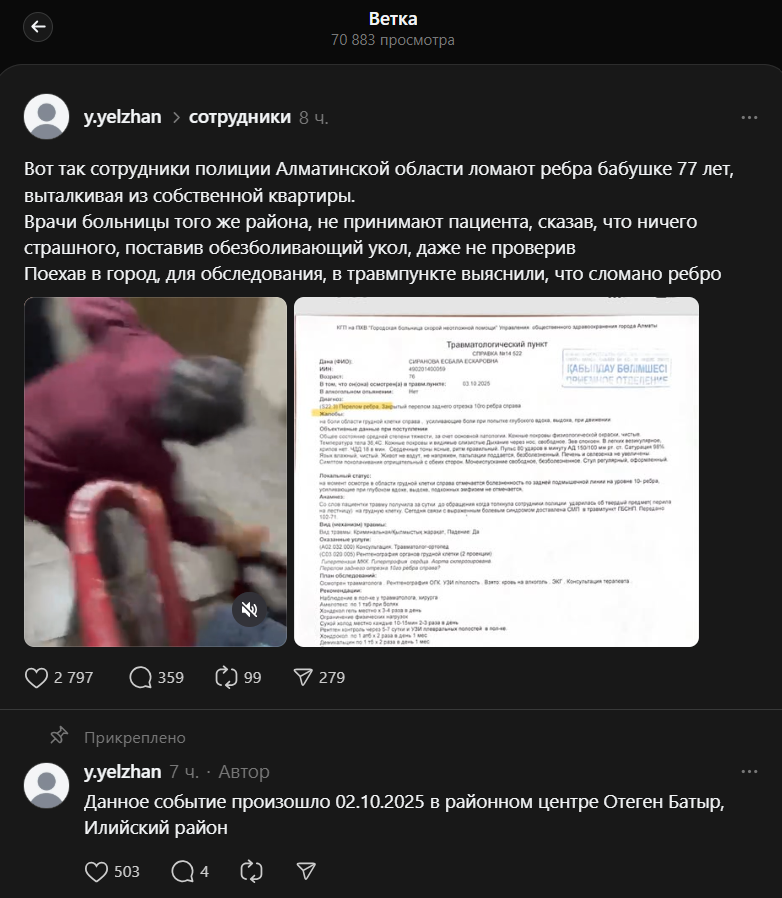
Task: Click the avatar beside pinned reply
Action: (x=46, y=786)
